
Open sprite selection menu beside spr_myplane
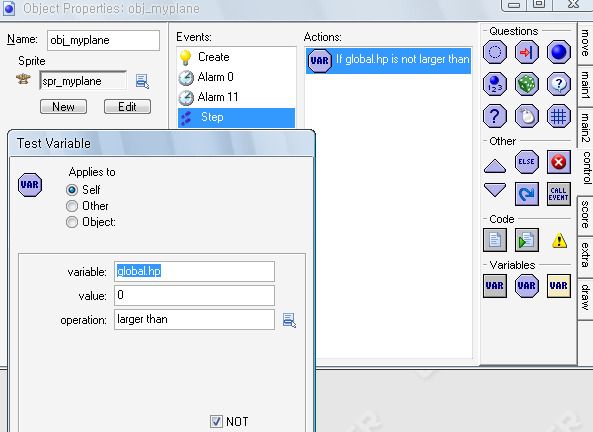coord(142,81)
